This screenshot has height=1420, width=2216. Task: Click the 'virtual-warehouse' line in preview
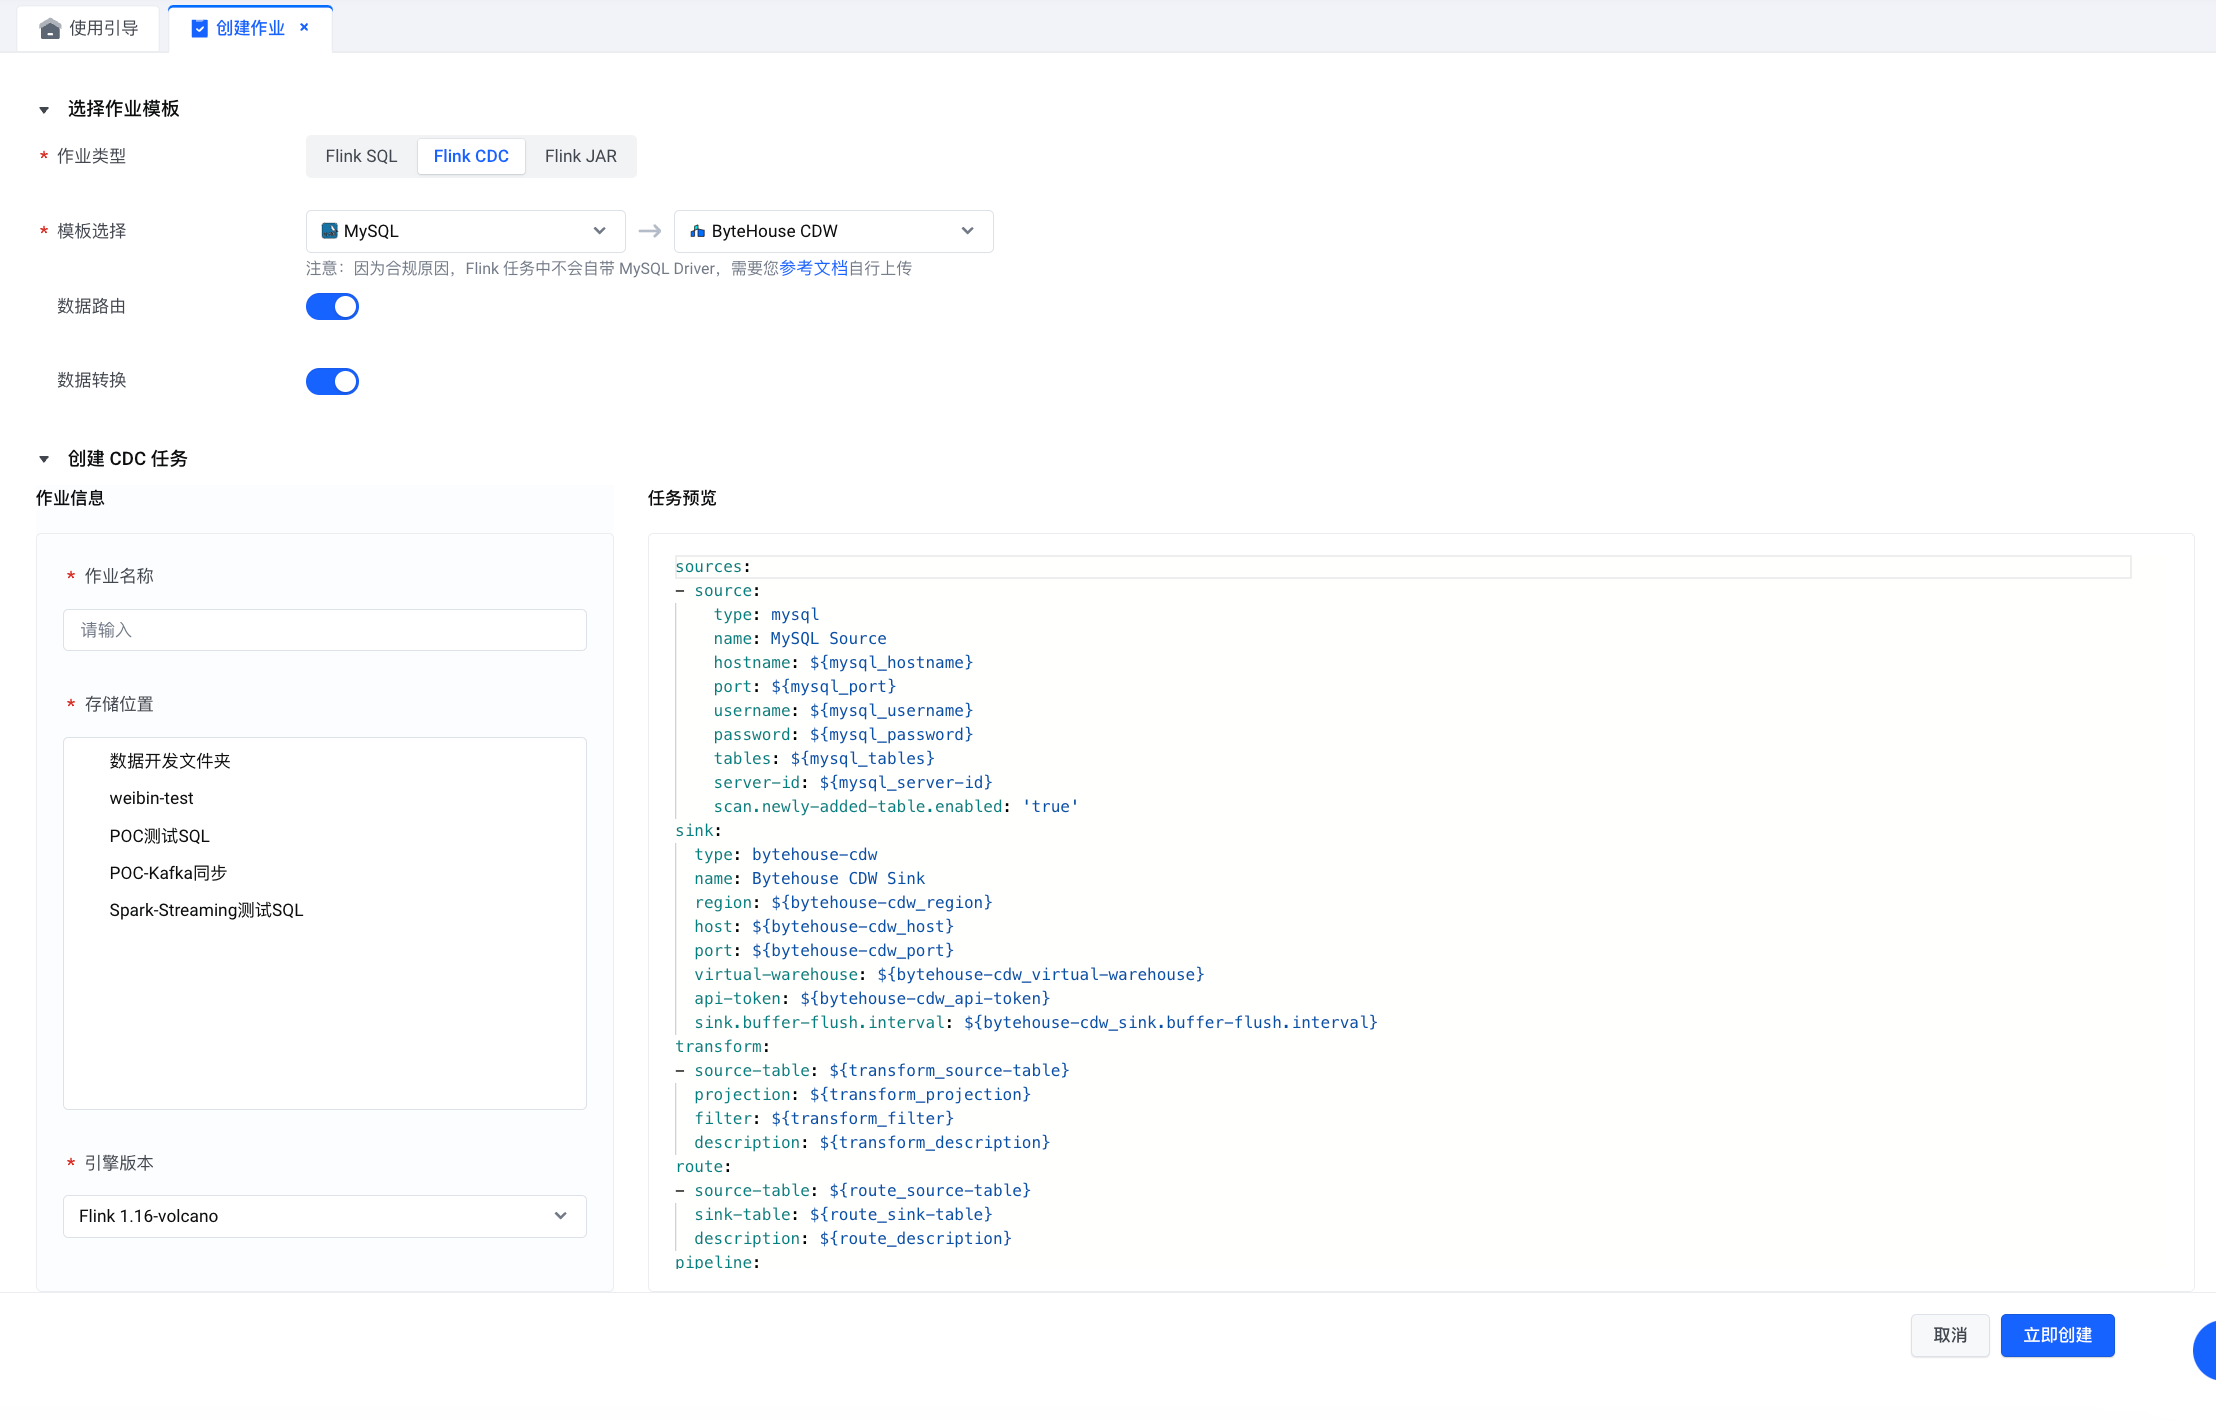click(949, 975)
